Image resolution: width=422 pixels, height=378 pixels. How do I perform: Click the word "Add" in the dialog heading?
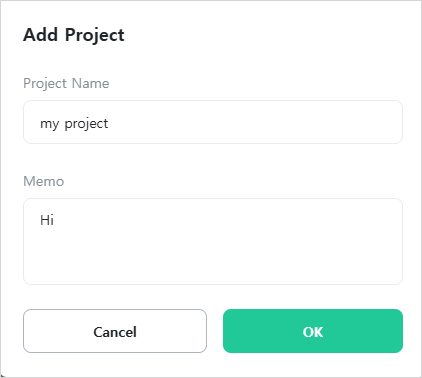click(x=40, y=35)
